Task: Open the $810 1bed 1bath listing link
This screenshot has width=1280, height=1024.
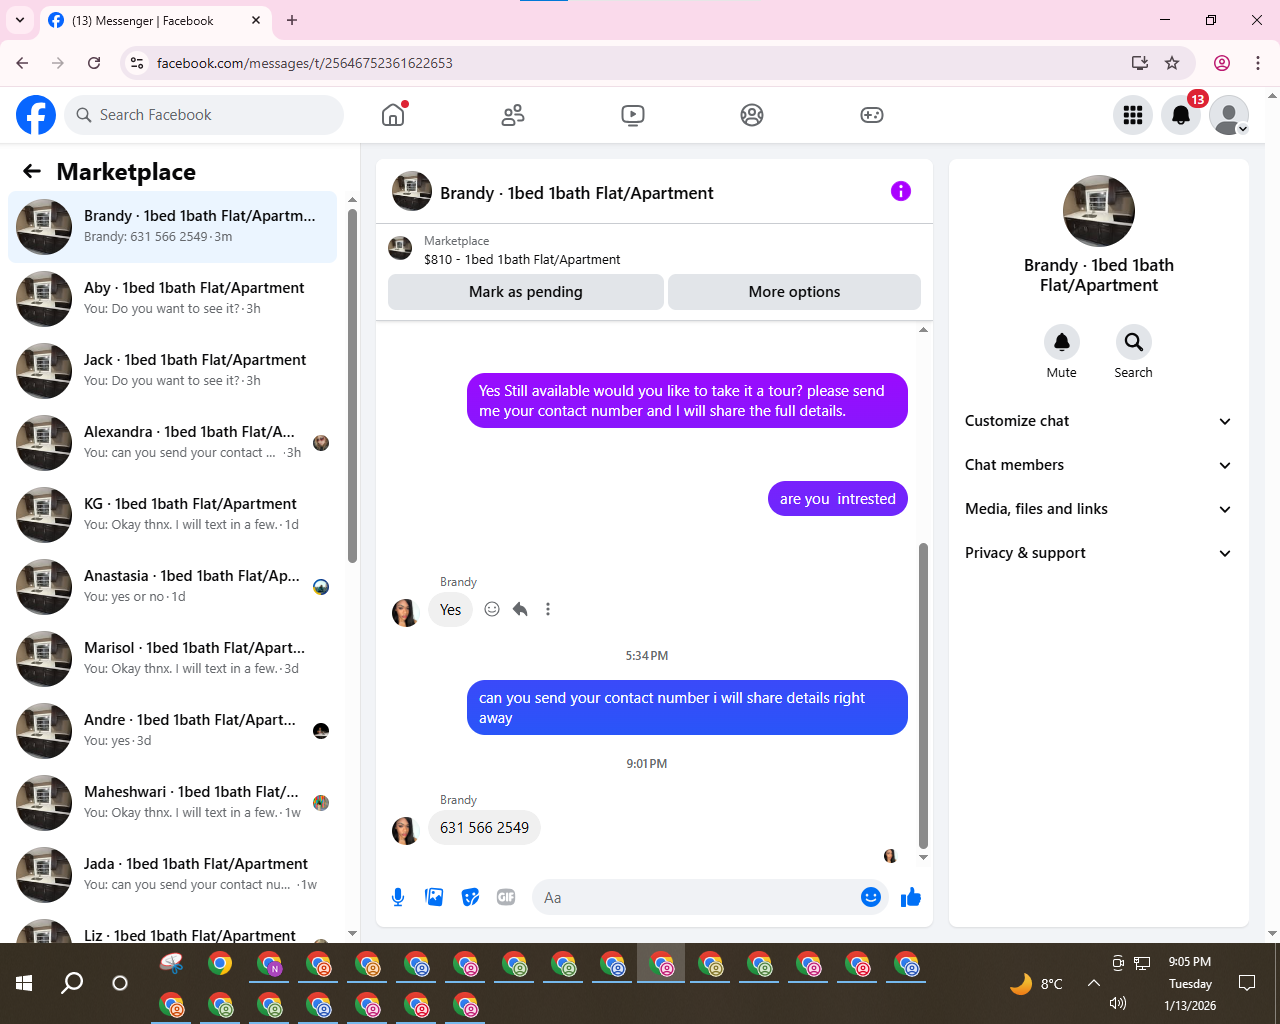Action: (x=522, y=259)
